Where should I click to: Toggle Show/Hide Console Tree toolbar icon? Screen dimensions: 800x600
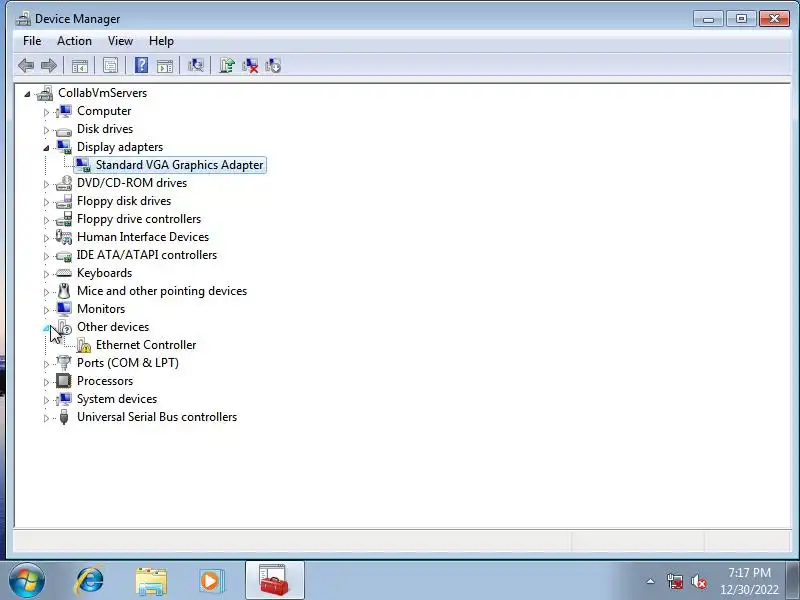coord(80,65)
